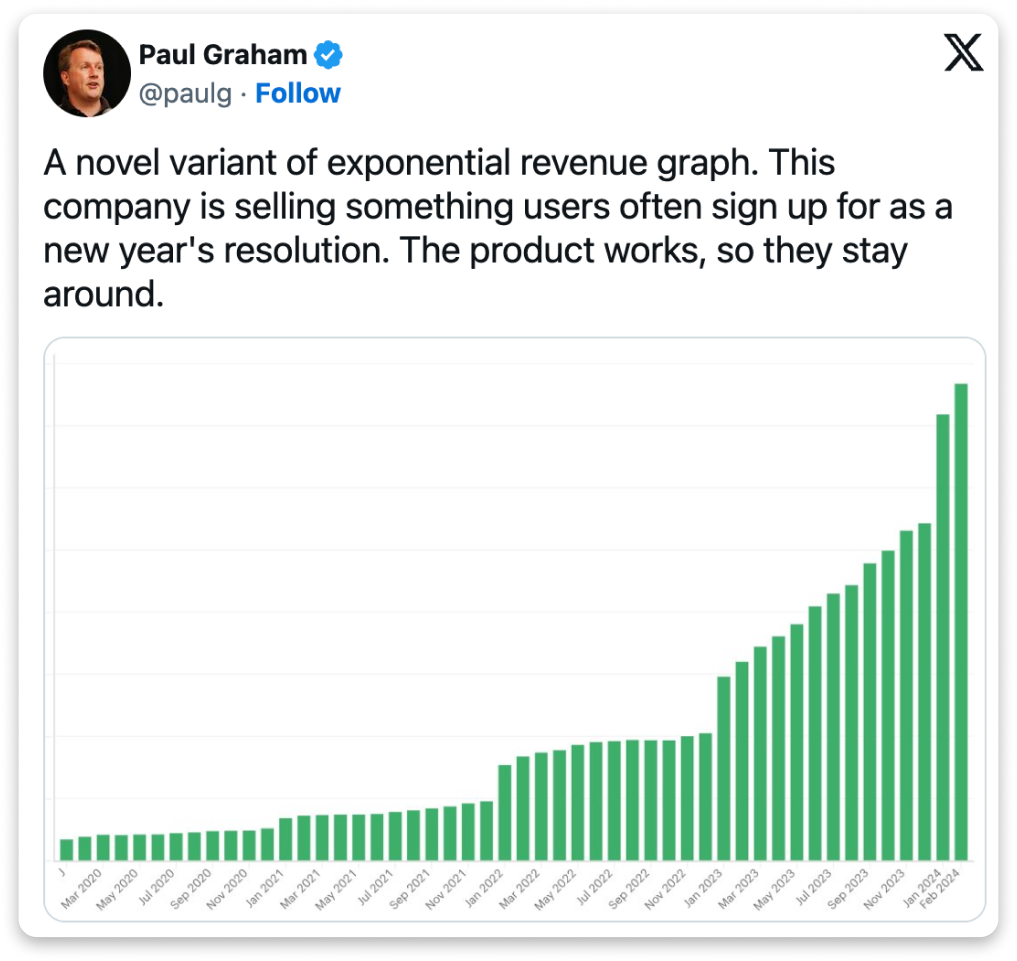Follow the @paulg account
Viewport: 1017px width, 961px height.
(x=298, y=93)
